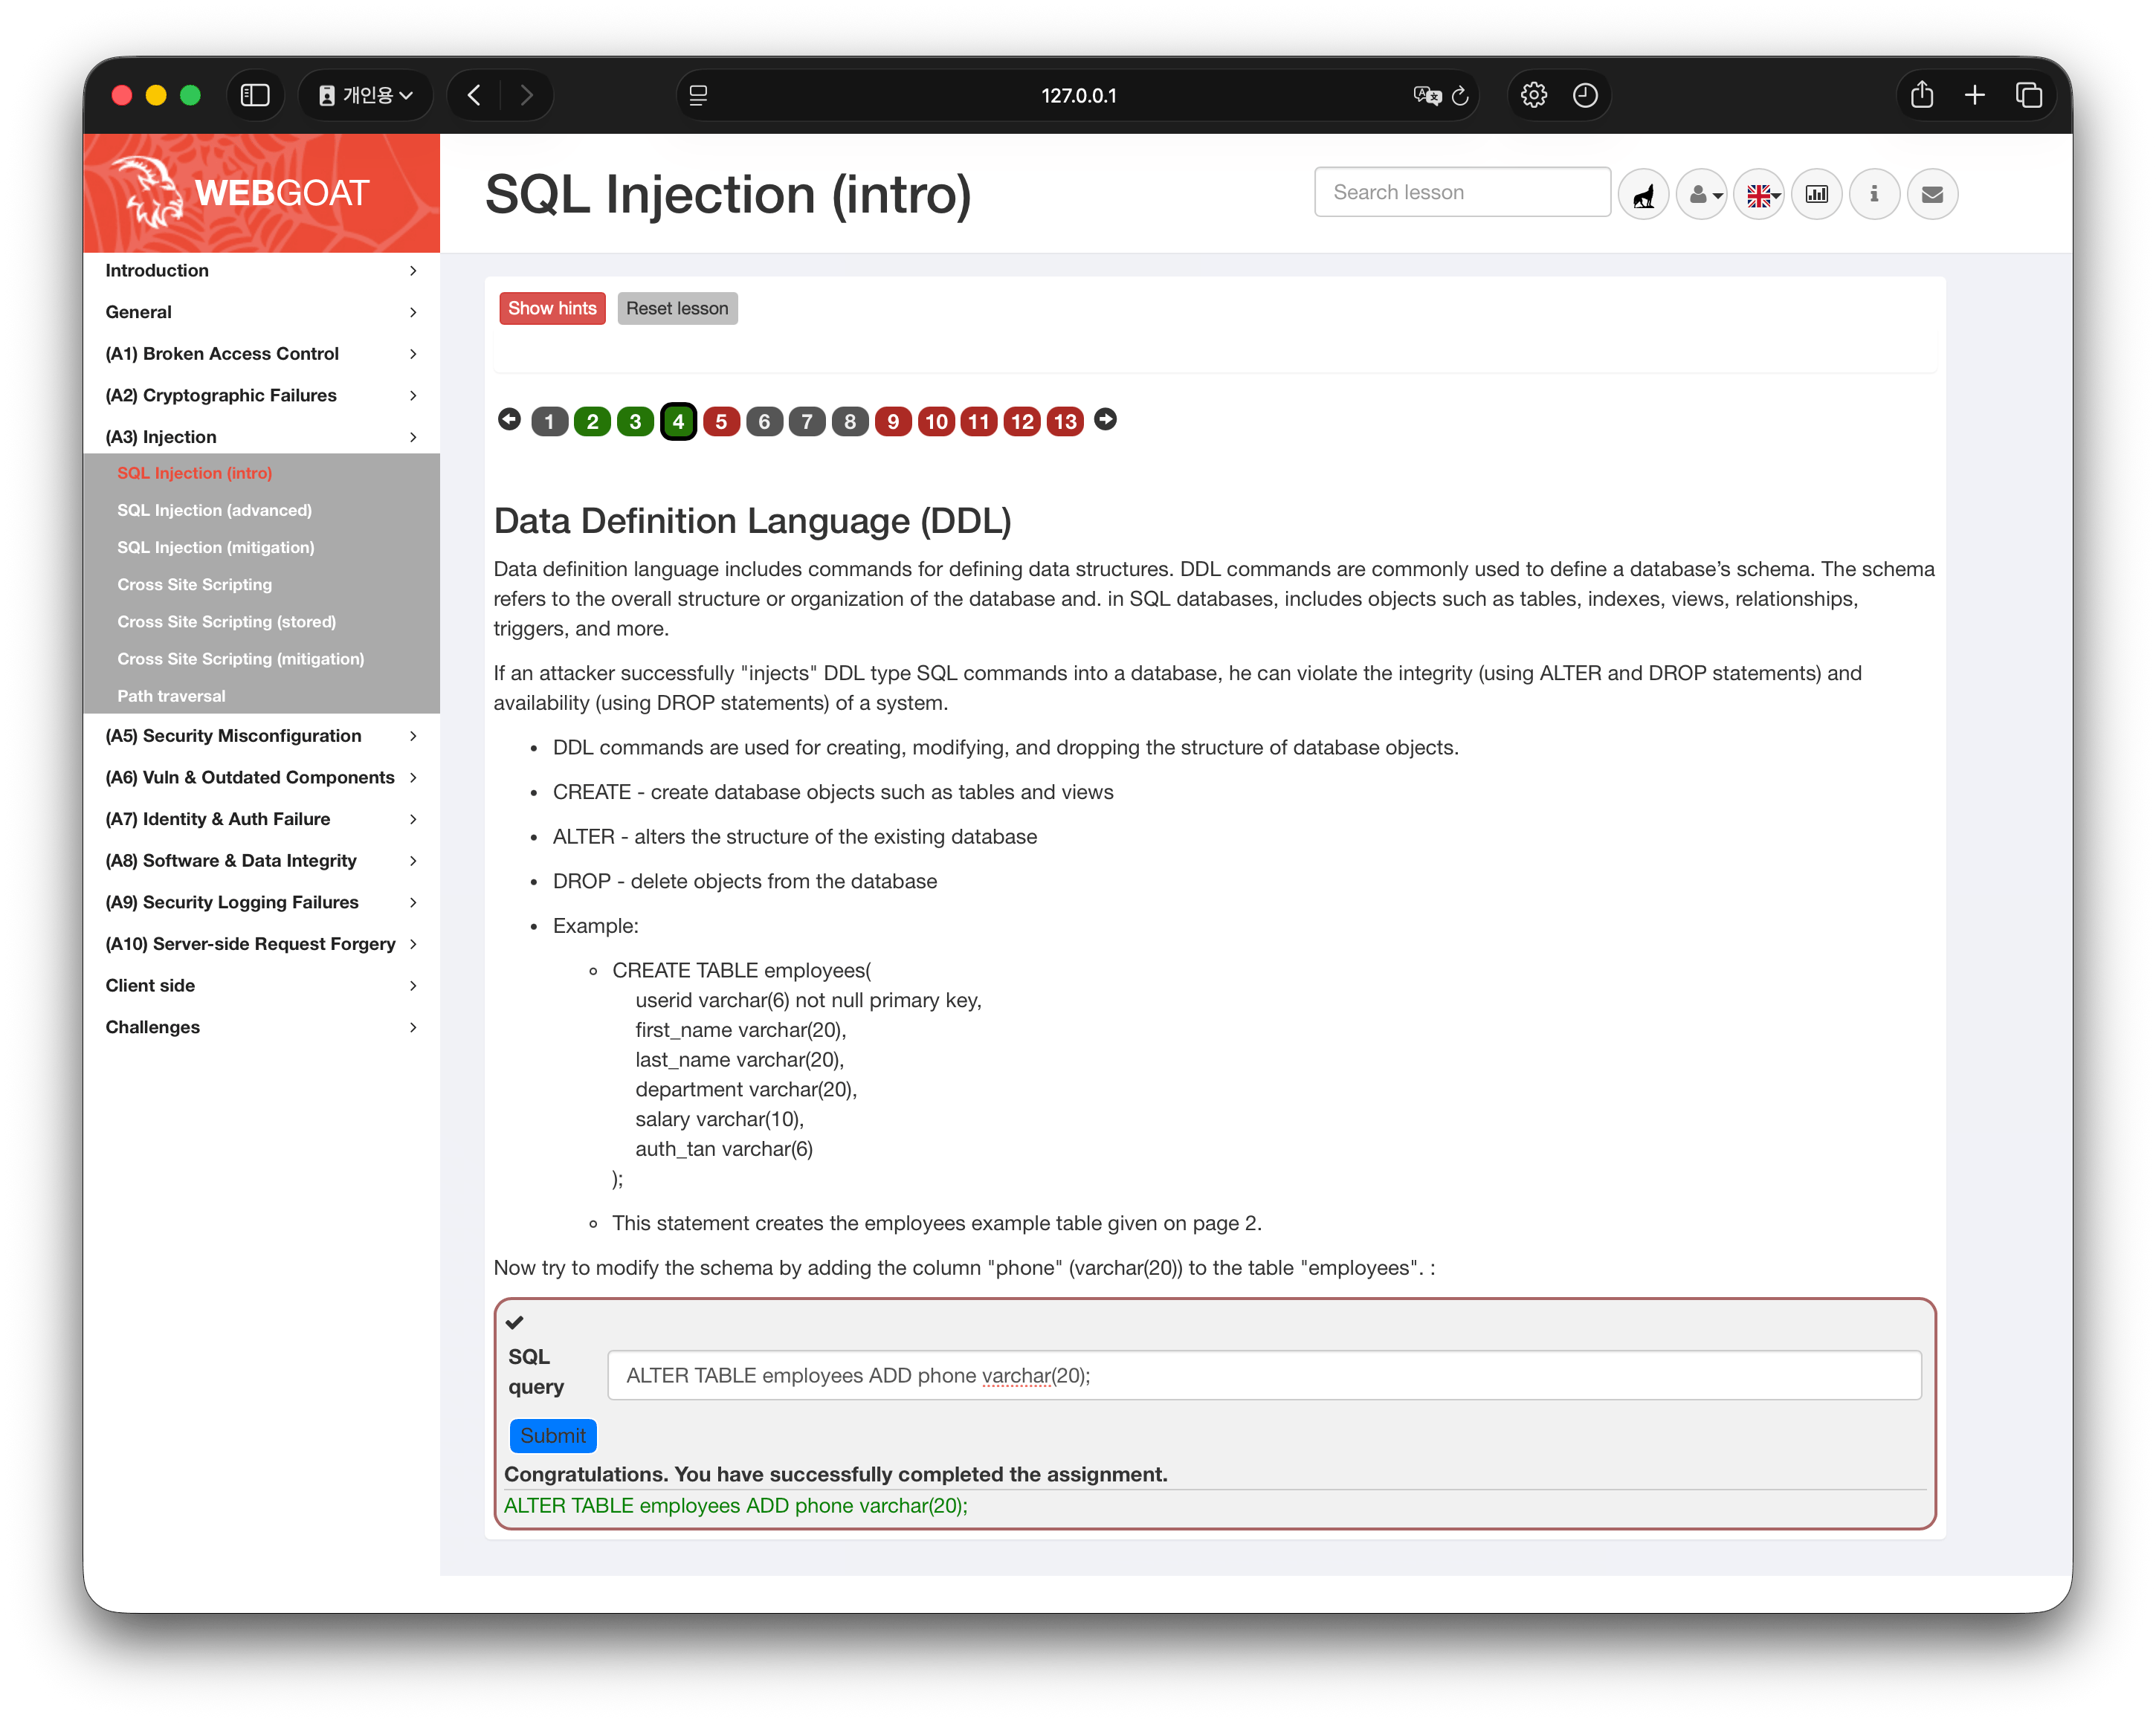Click the contact mail envelope icon
Viewport: 2156px width, 1723px height.
pos(1932,194)
